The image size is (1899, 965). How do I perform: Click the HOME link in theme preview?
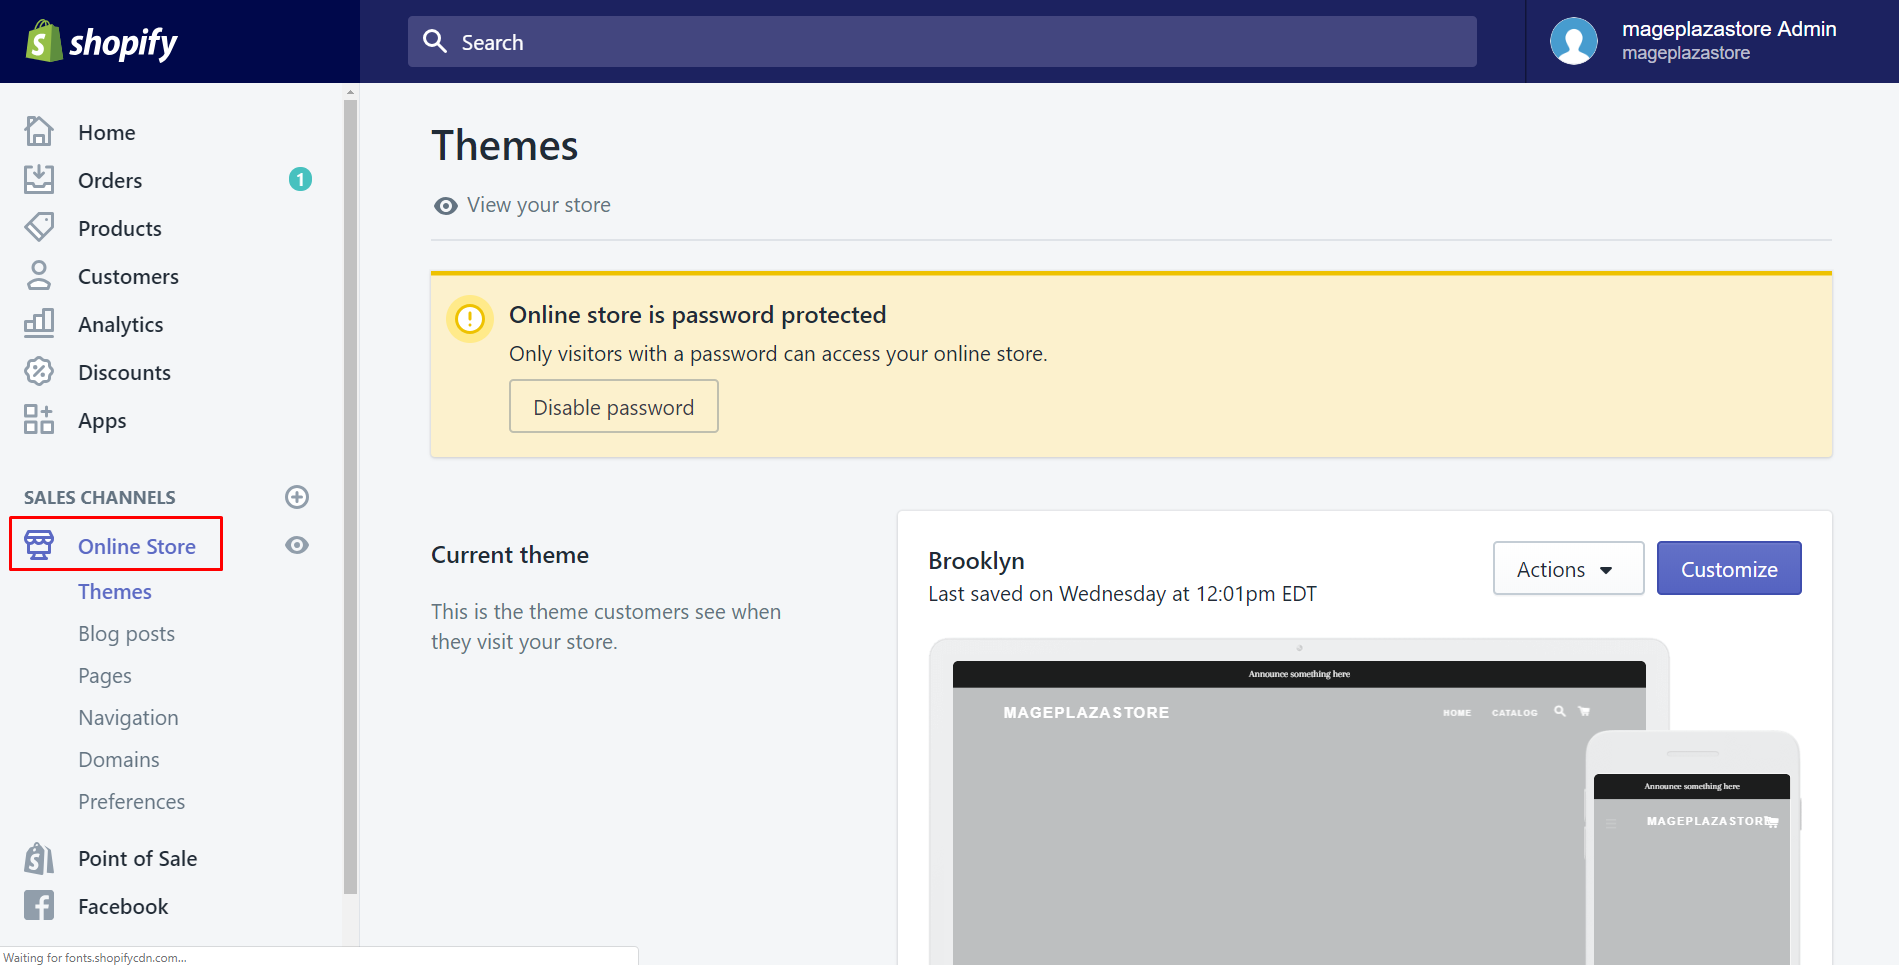[x=1457, y=712]
